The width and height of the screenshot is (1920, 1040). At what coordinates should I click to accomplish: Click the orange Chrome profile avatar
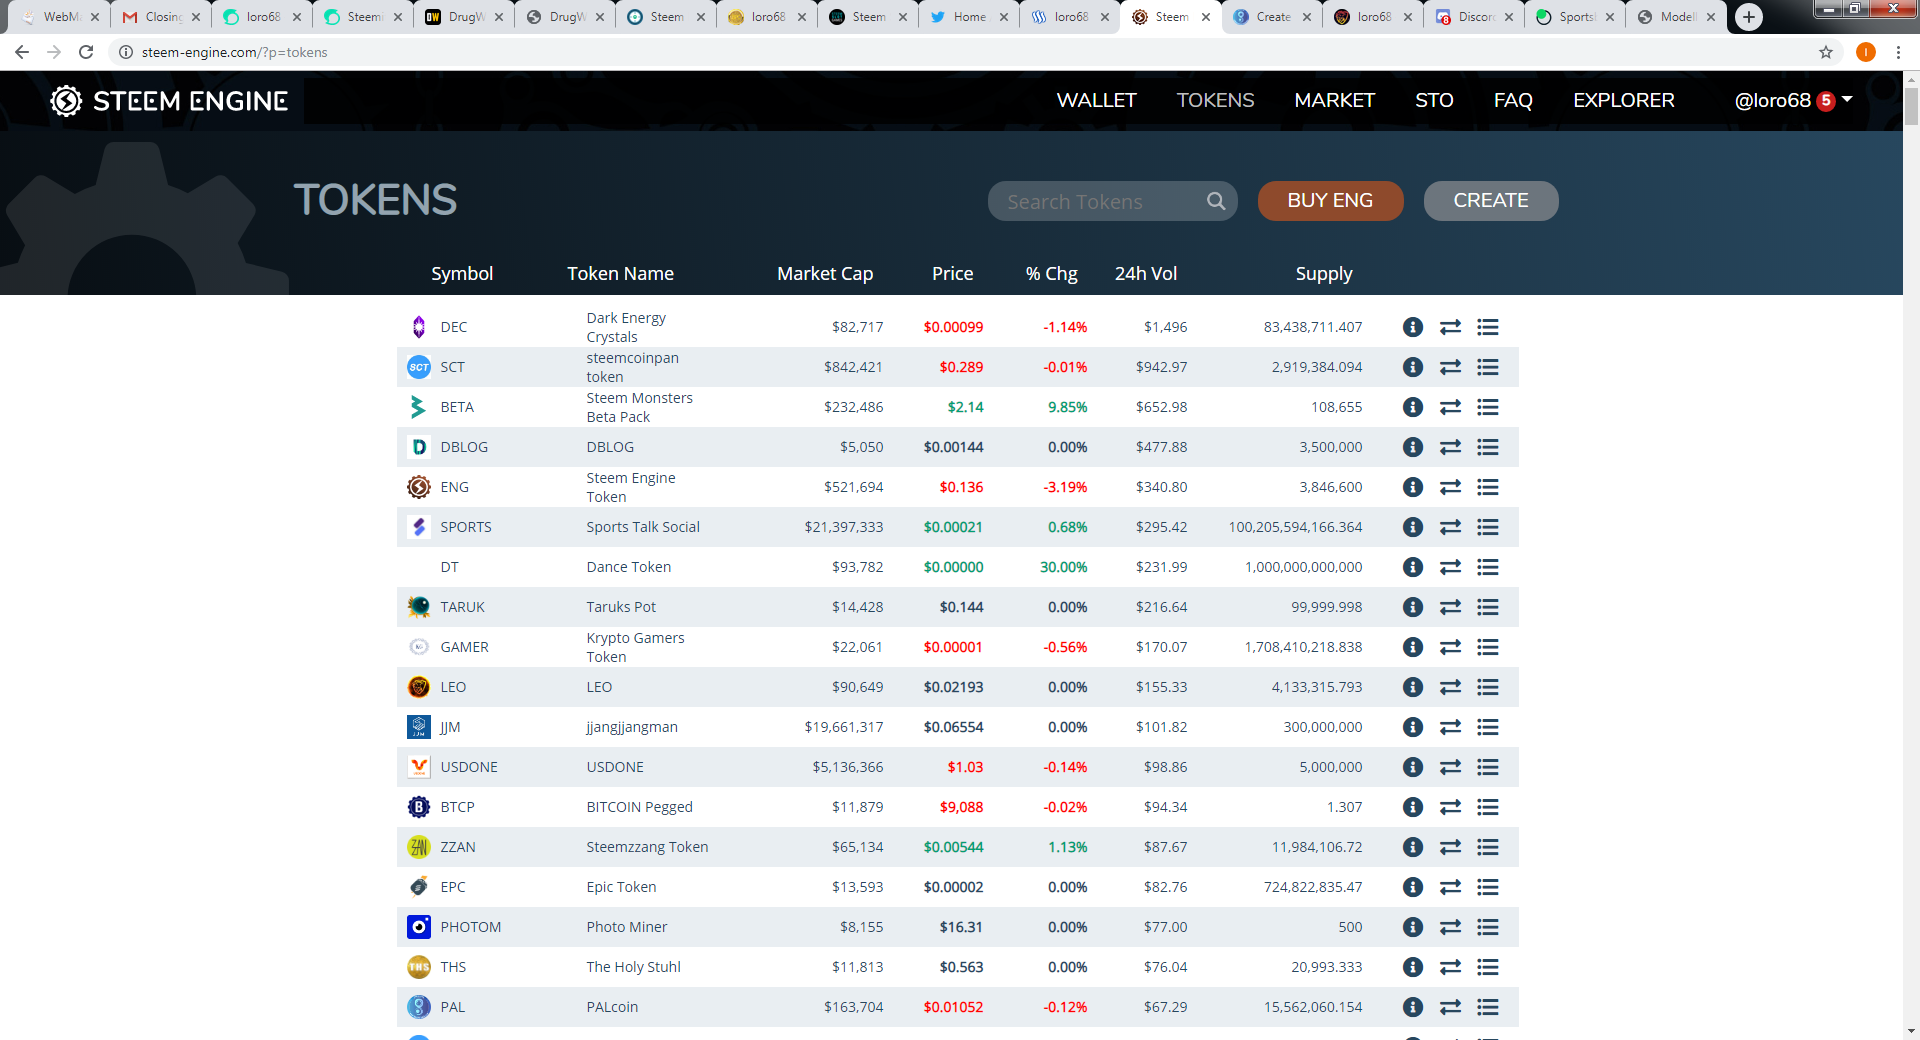pos(1866,52)
